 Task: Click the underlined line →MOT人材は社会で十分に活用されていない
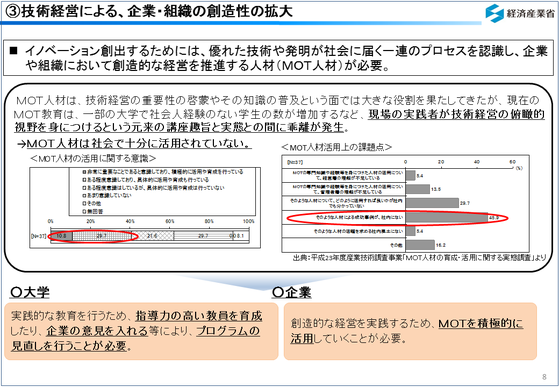pos(134,144)
